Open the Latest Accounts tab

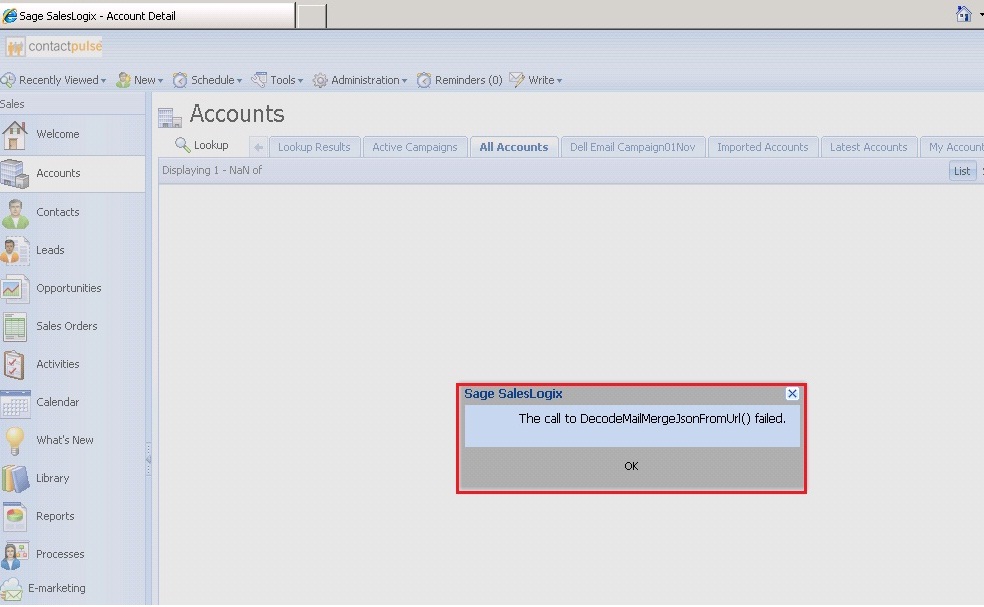[x=869, y=148]
